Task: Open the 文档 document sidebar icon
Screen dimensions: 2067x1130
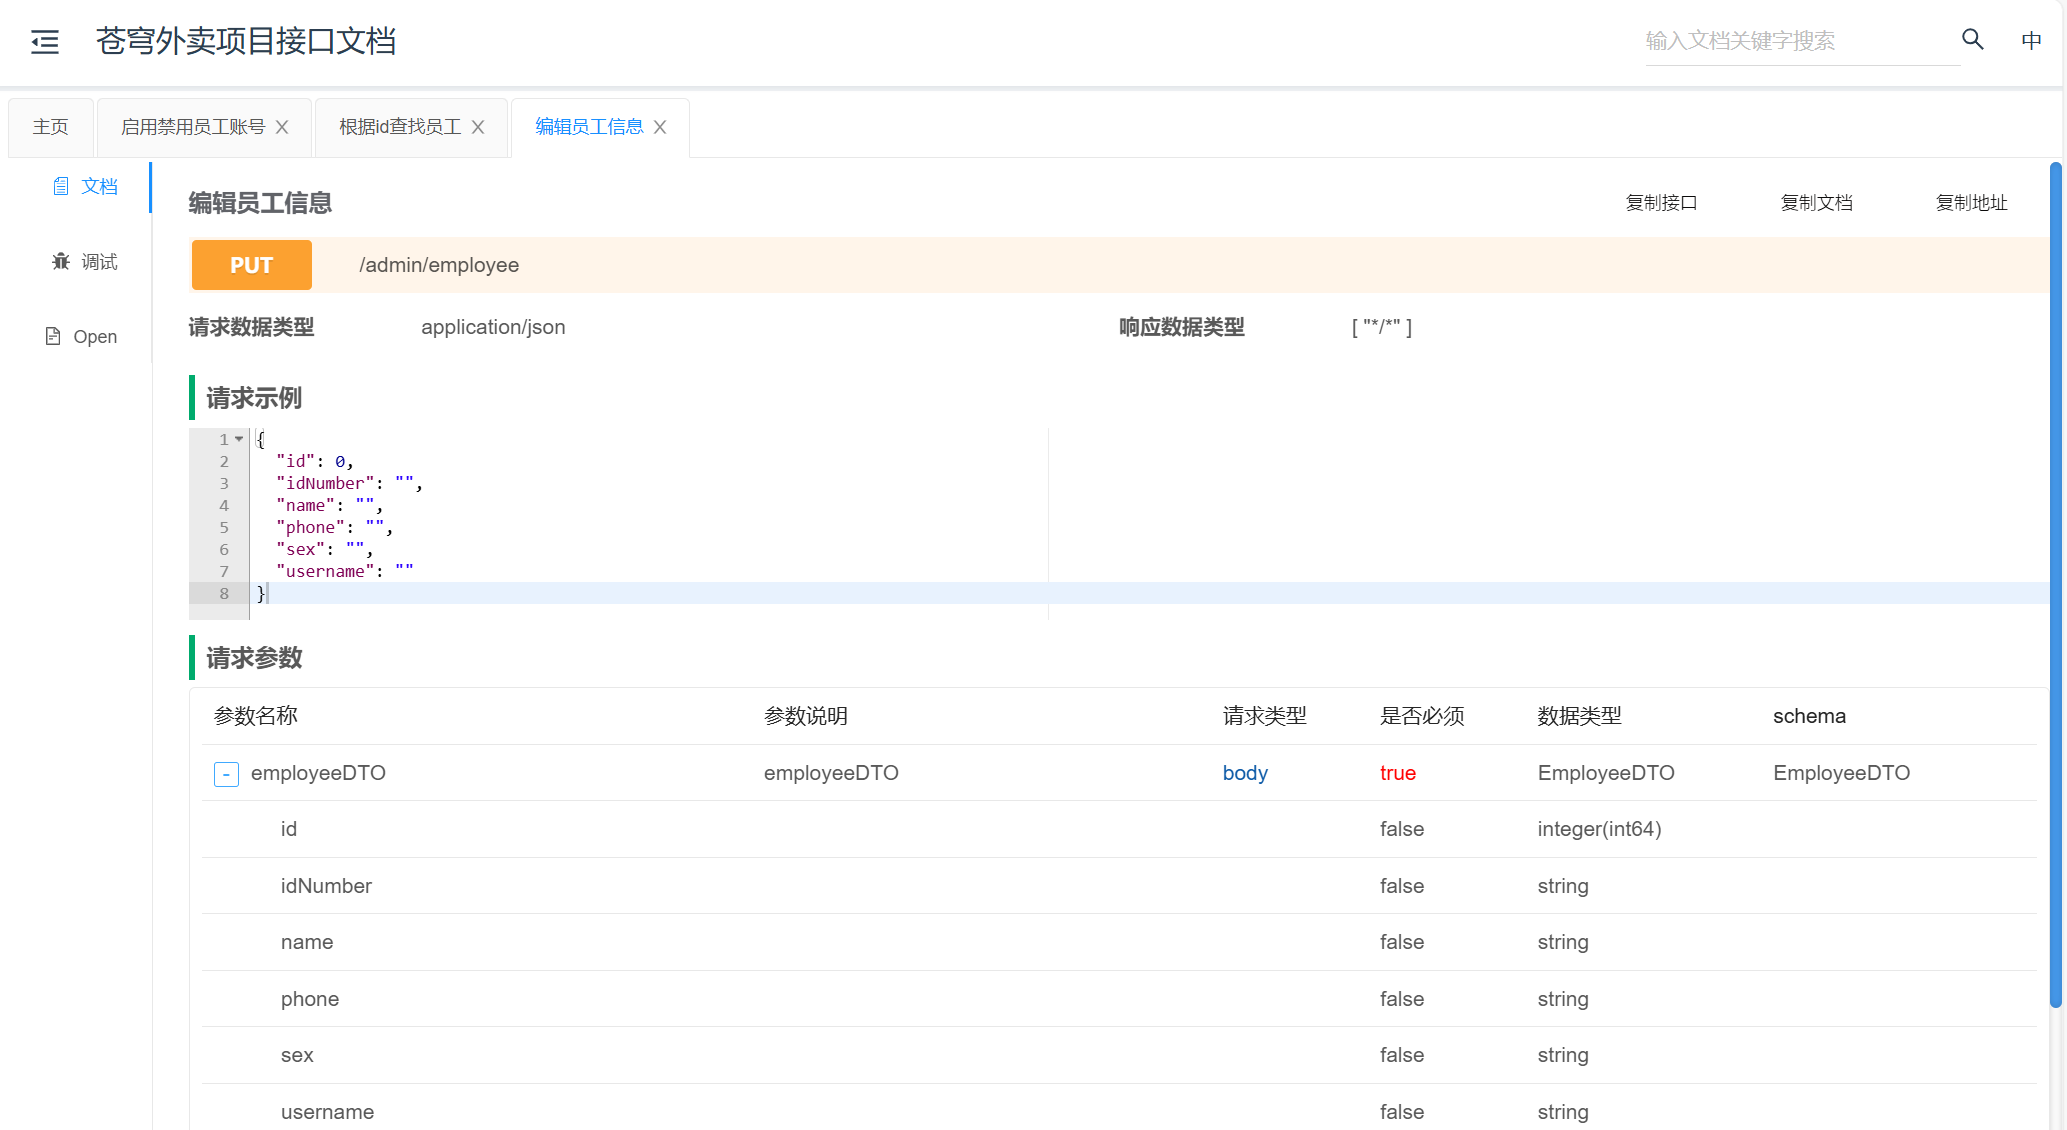Action: [61, 186]
